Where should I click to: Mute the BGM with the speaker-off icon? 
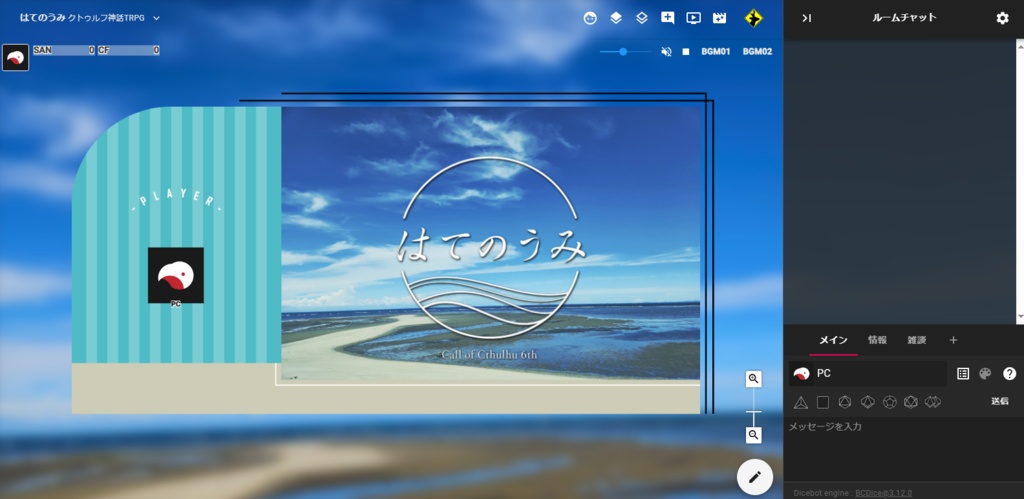[666, 52]
